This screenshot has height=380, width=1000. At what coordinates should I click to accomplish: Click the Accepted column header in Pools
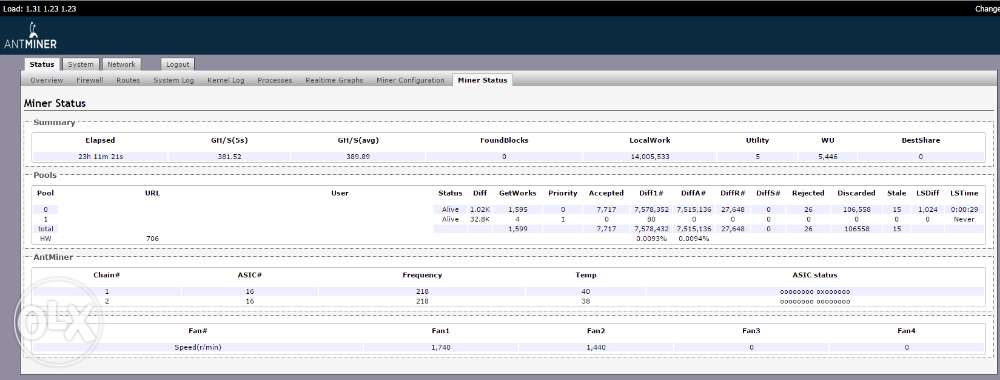(x=606, y=193)
